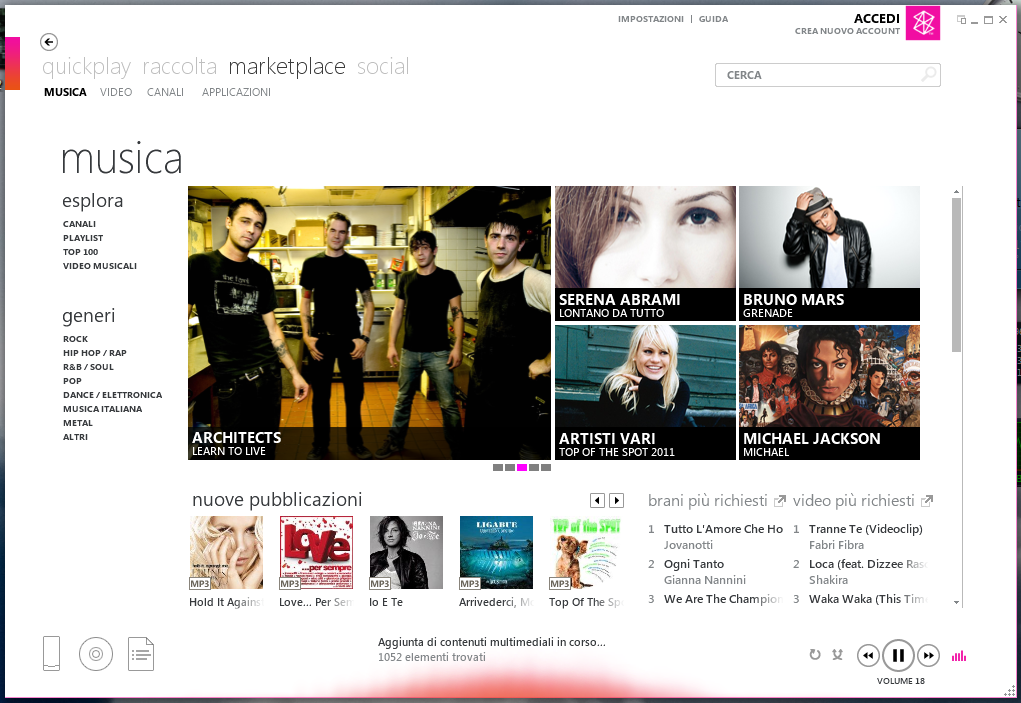This screenshot has height=703, width=1021.
Task: Open TOP 100 under esplora
Action: click(x=81, y=252)
